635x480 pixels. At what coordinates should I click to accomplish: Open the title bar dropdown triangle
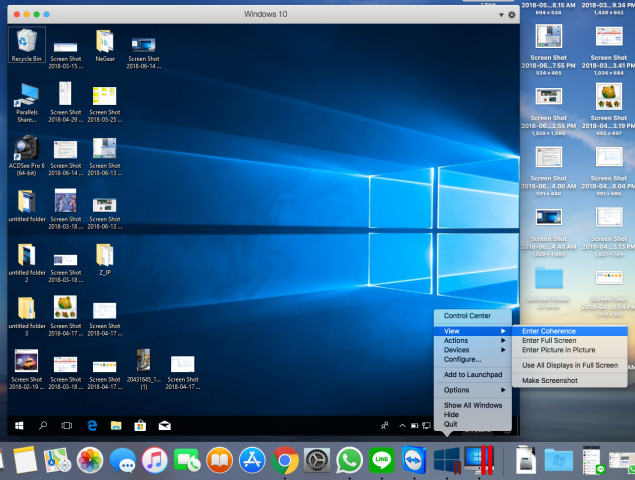click(501, 15)
